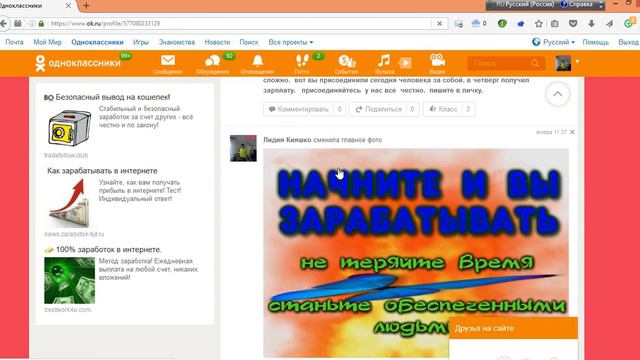Dismiss the photo post with X
This screenshot has width=640, height=360.
pyautogui.click(x=572, y=132)
